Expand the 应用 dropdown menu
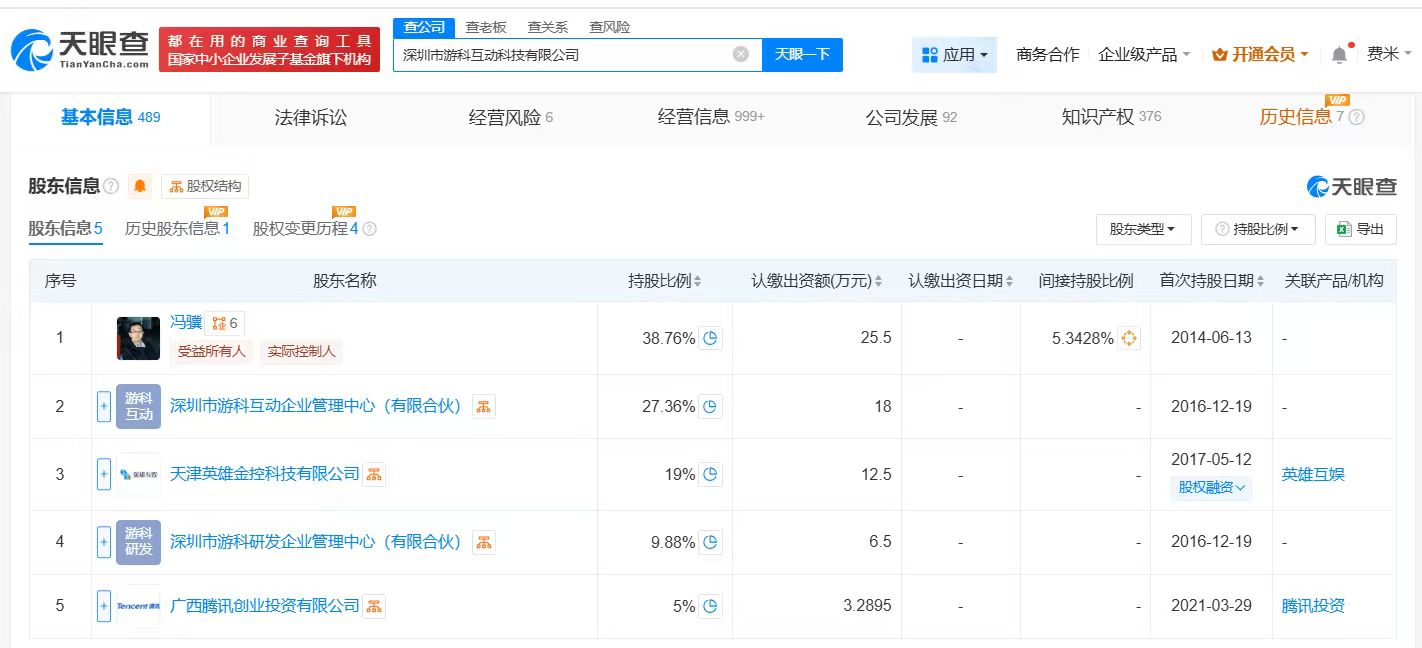 [x=954, y=55]
